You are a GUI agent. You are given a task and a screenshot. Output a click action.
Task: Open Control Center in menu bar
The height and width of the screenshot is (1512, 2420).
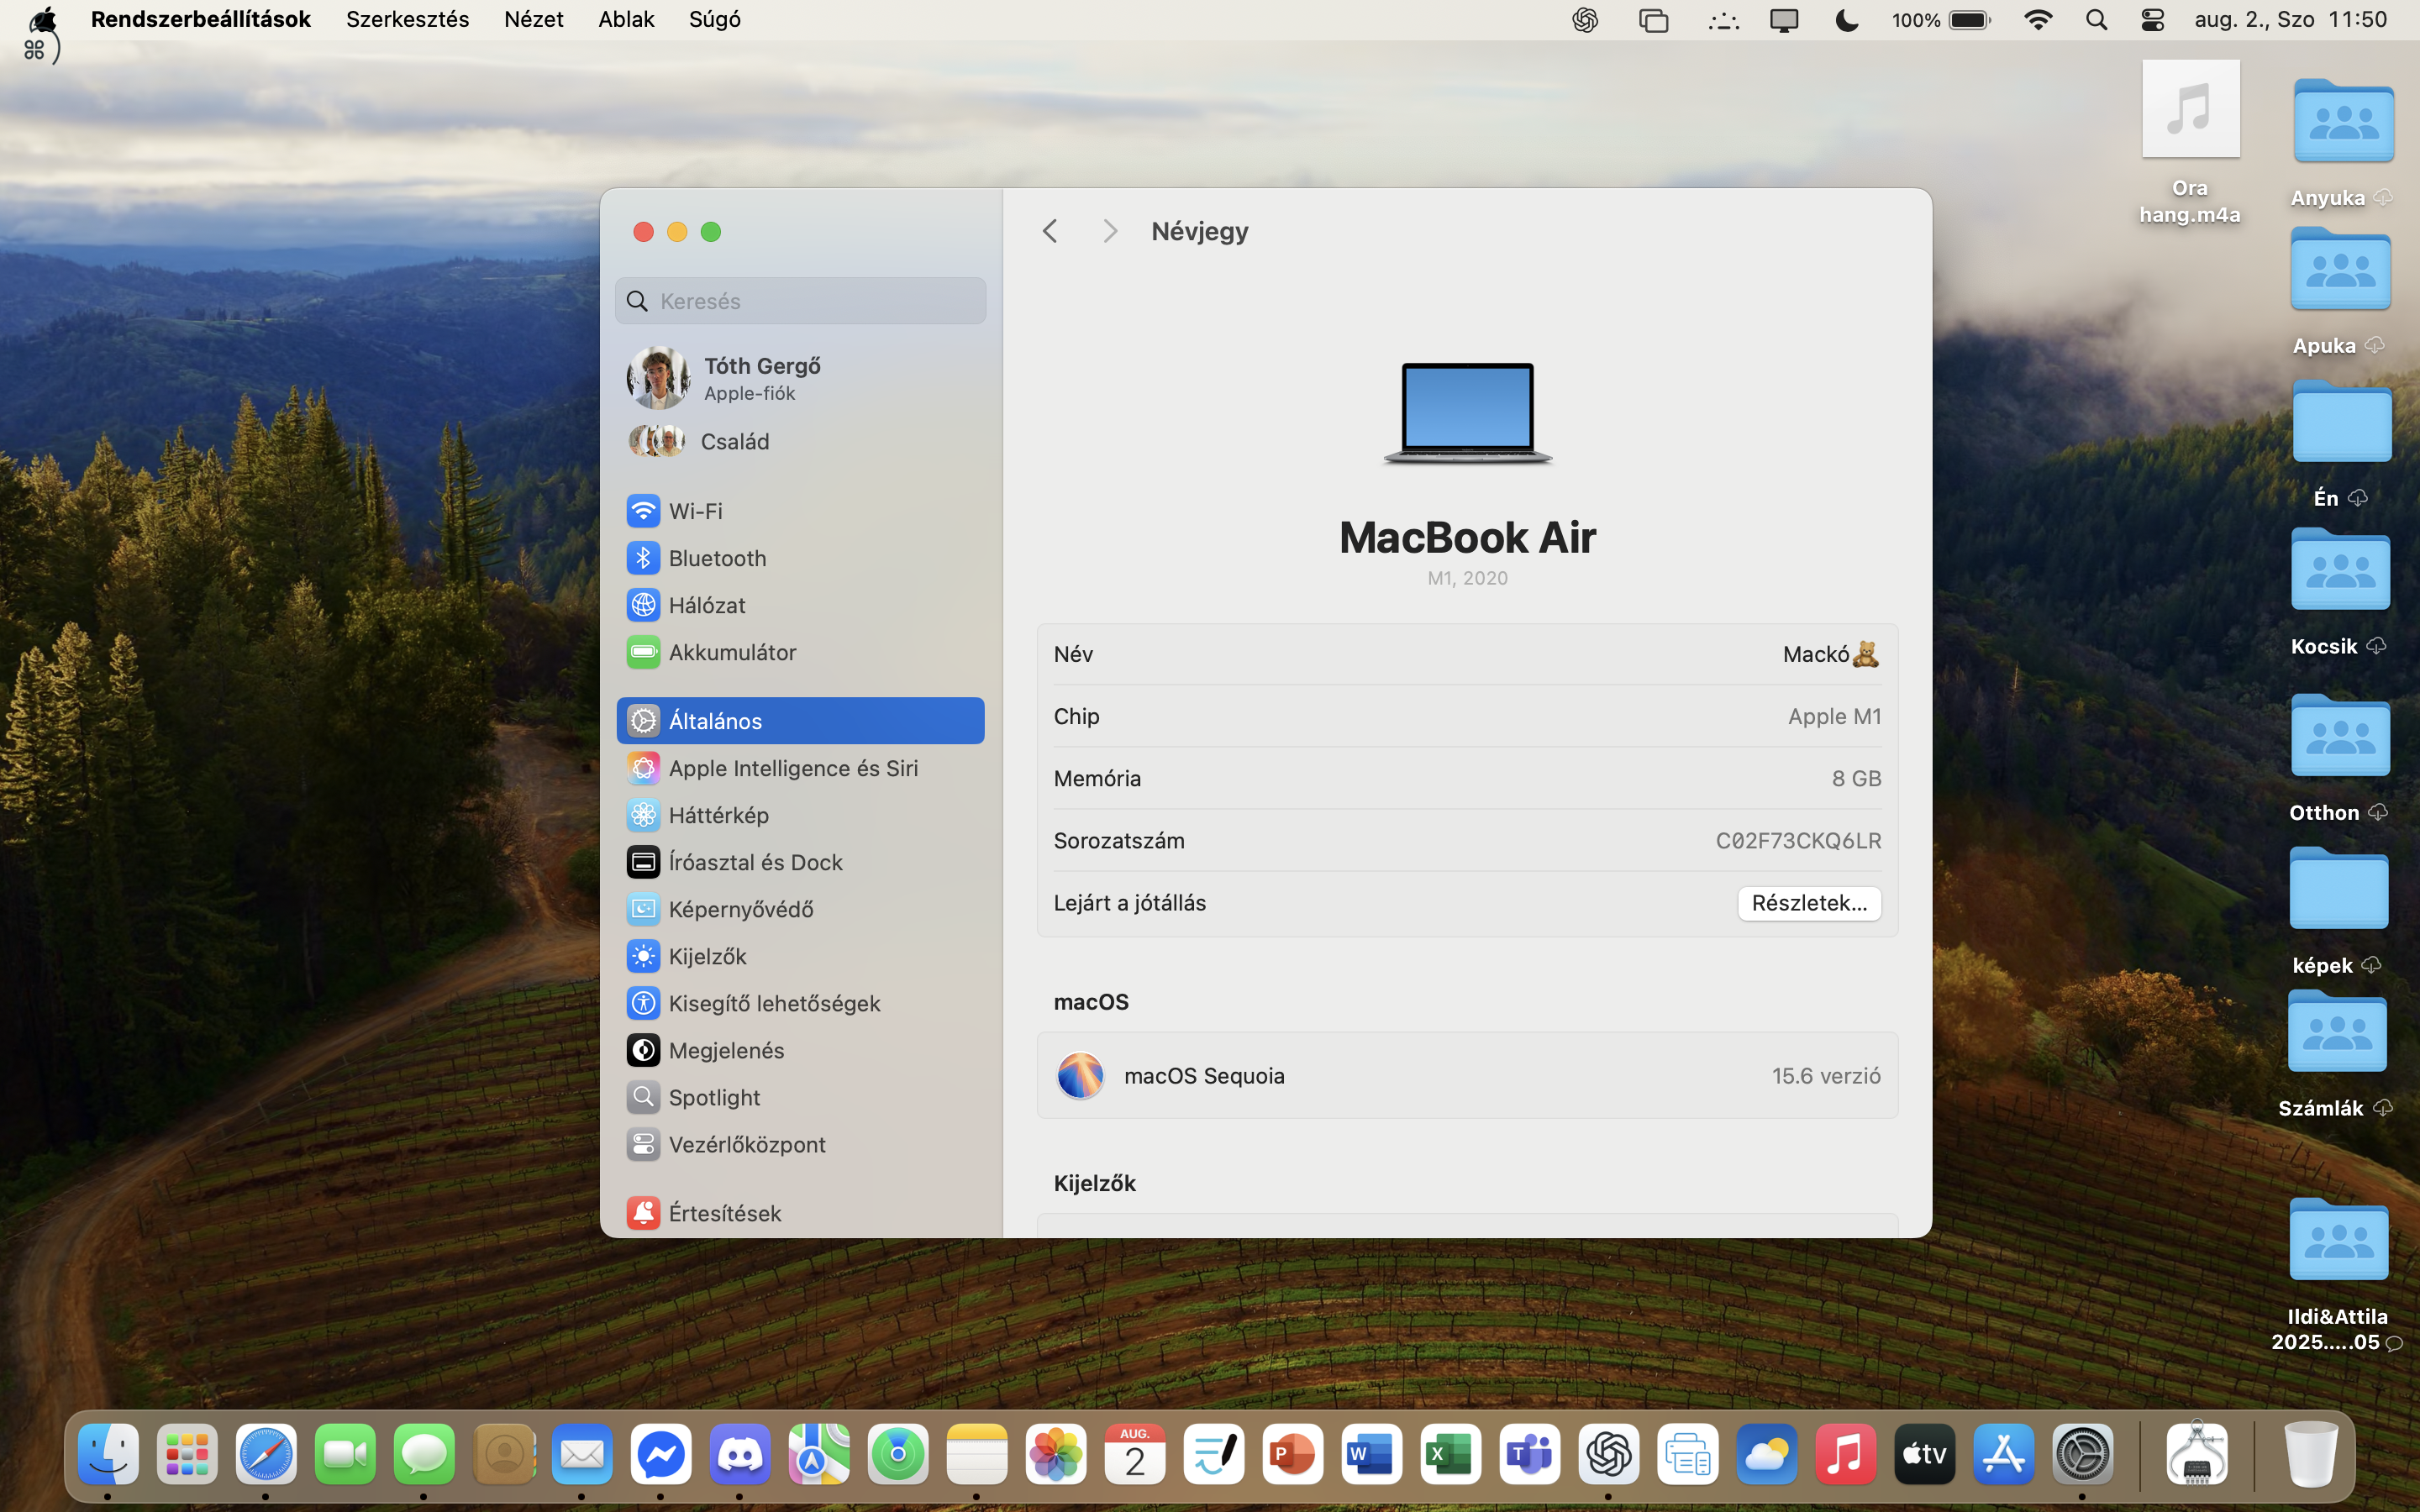tap(2152, 20)
